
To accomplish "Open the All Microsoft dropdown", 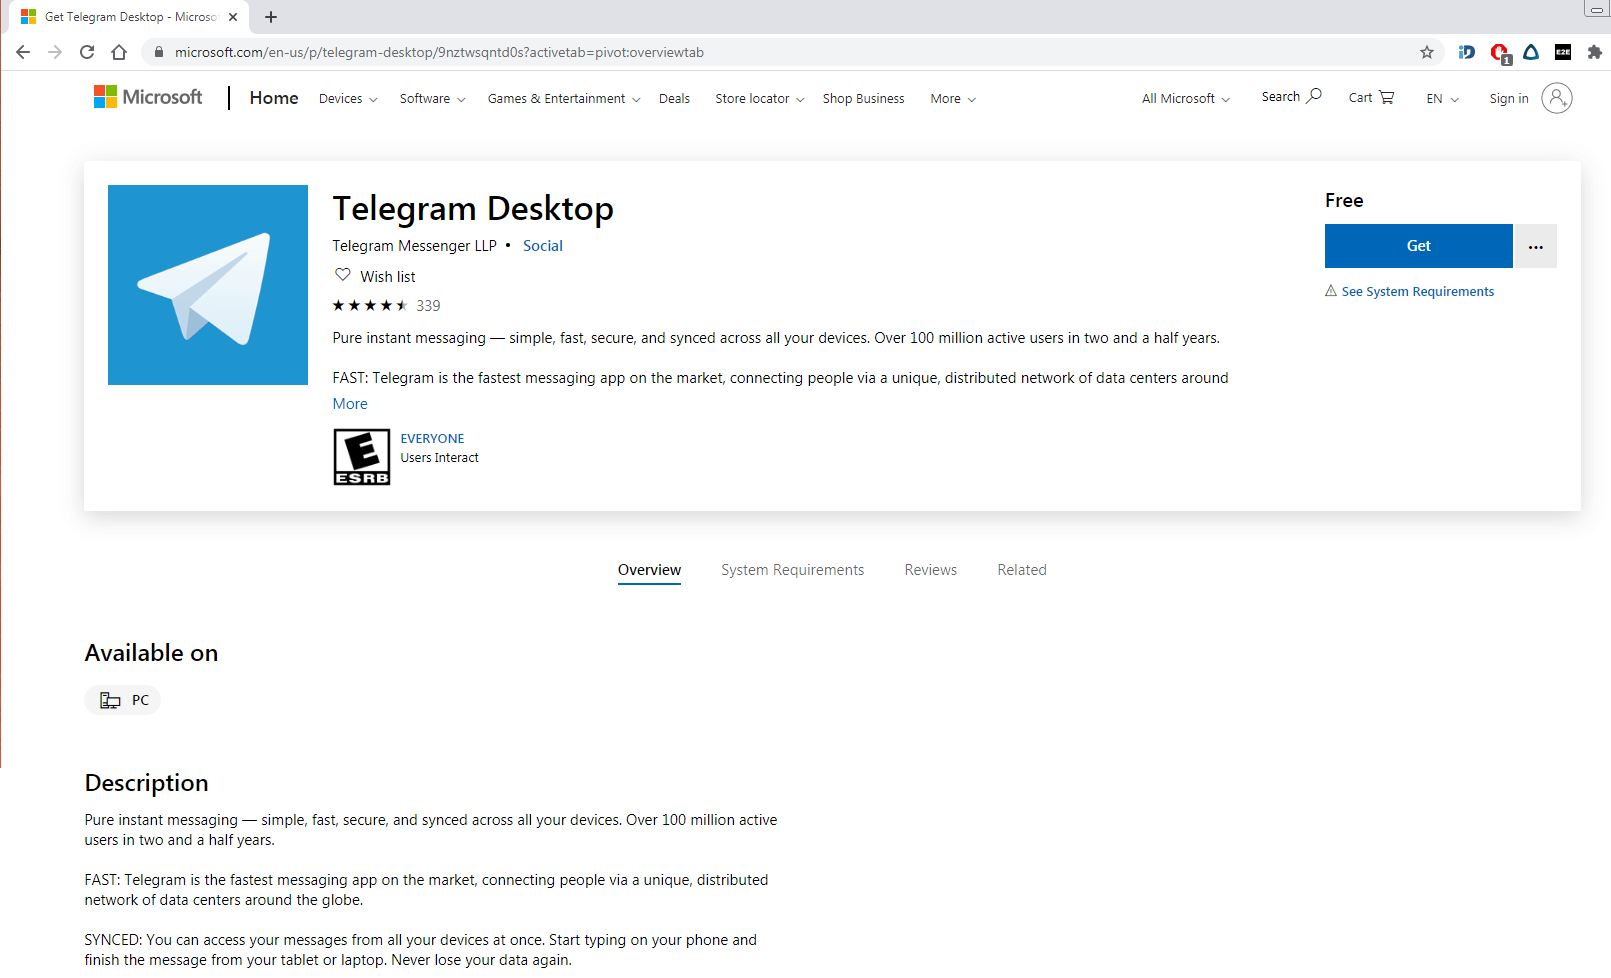I will [1186, 99].
